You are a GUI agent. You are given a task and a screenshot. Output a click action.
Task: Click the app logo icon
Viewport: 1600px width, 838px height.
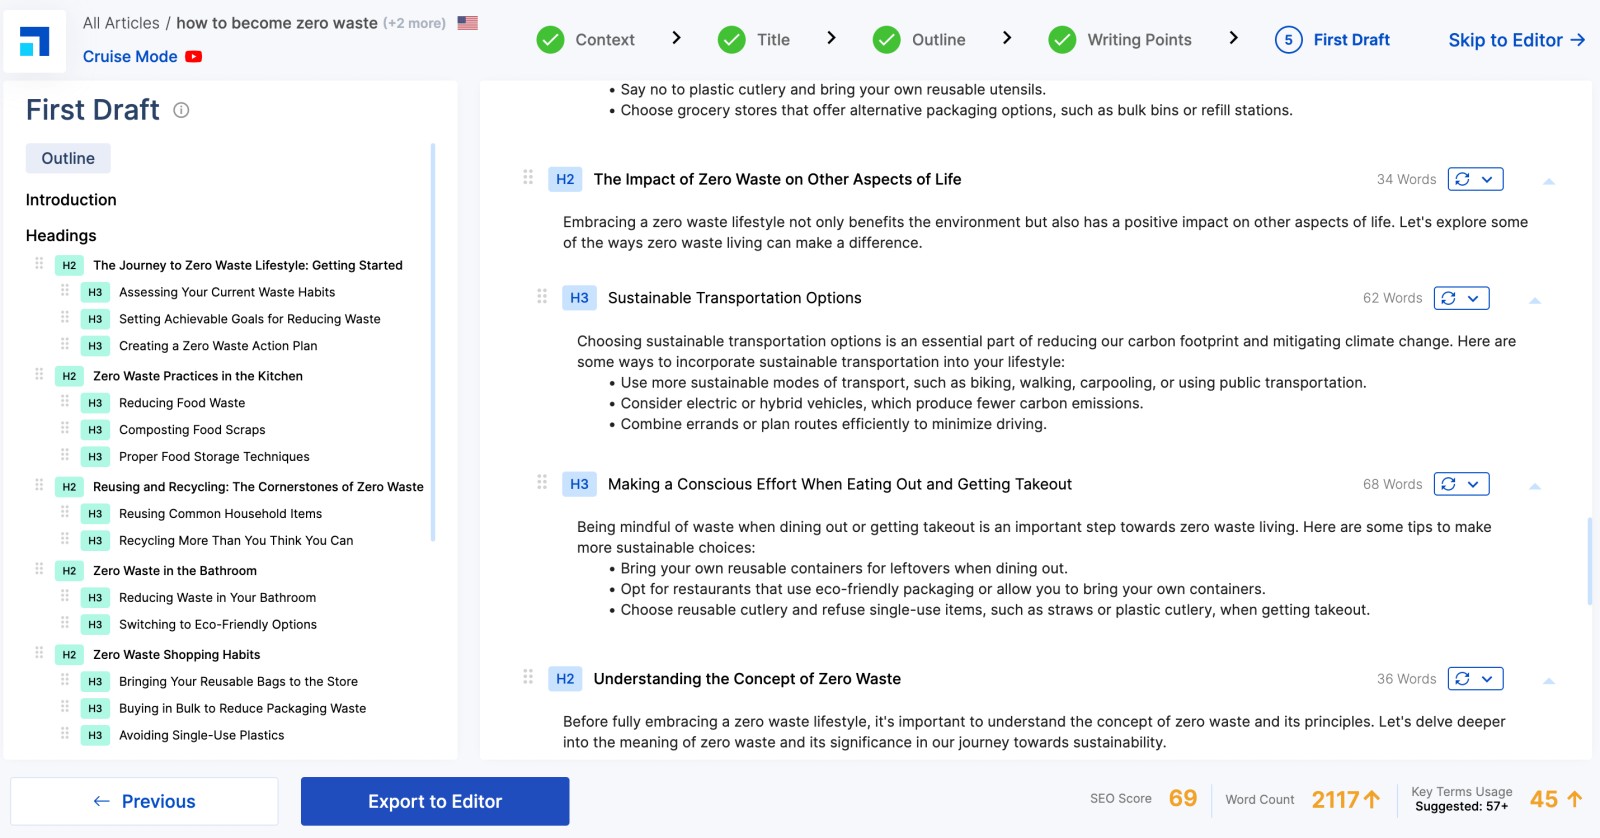(x=35, y=41)
